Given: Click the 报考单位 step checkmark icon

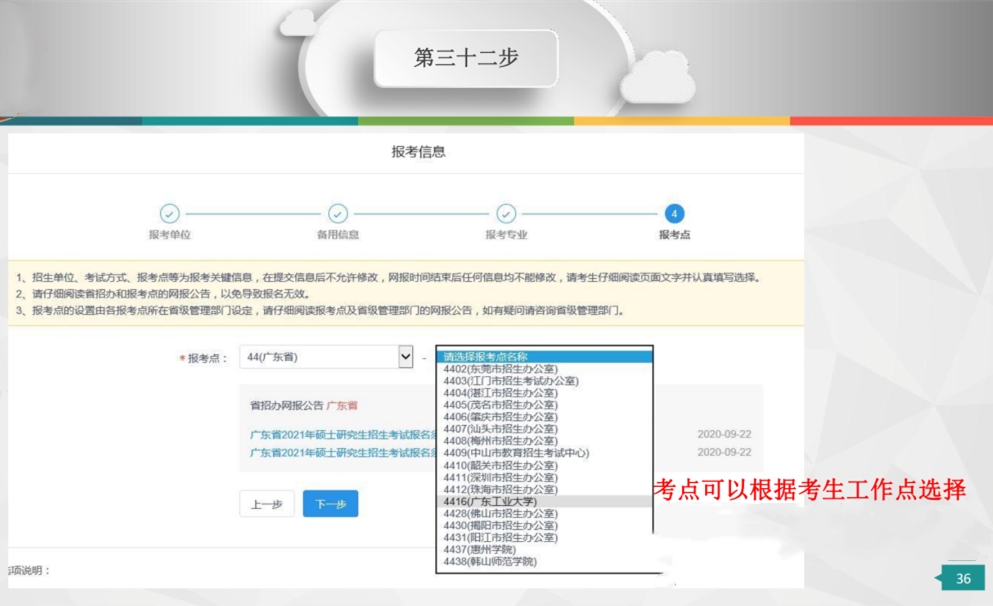Looking at the screenshot, I should pyautogui.click(x=169, y=213).
